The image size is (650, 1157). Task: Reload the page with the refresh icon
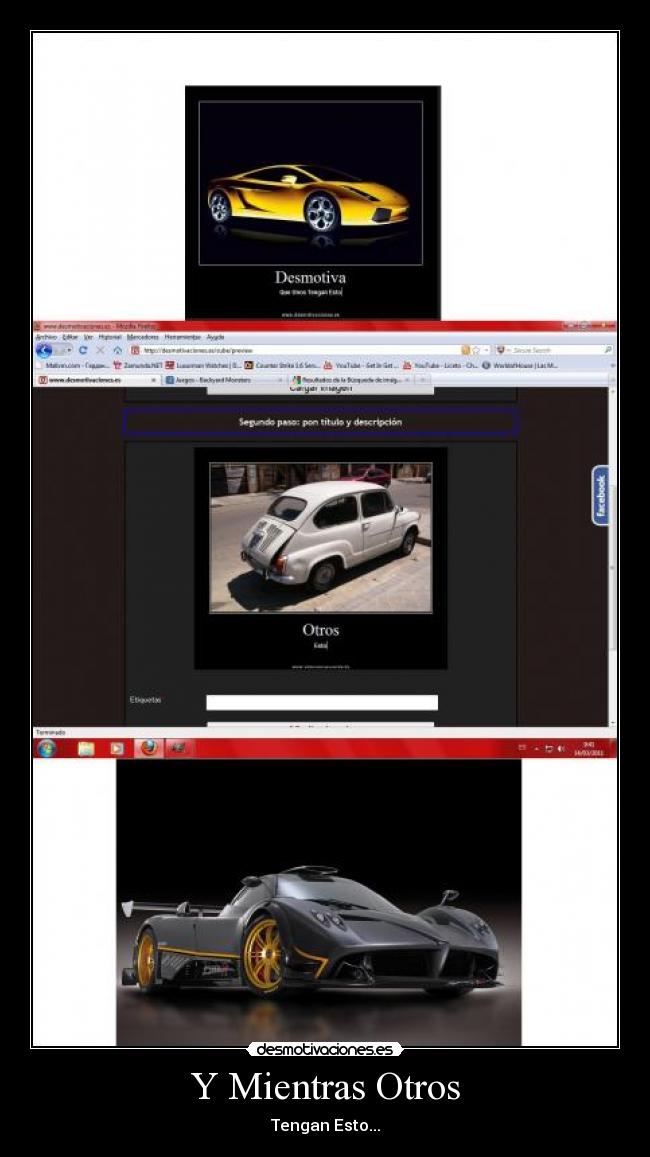click(x=83, y=350)
